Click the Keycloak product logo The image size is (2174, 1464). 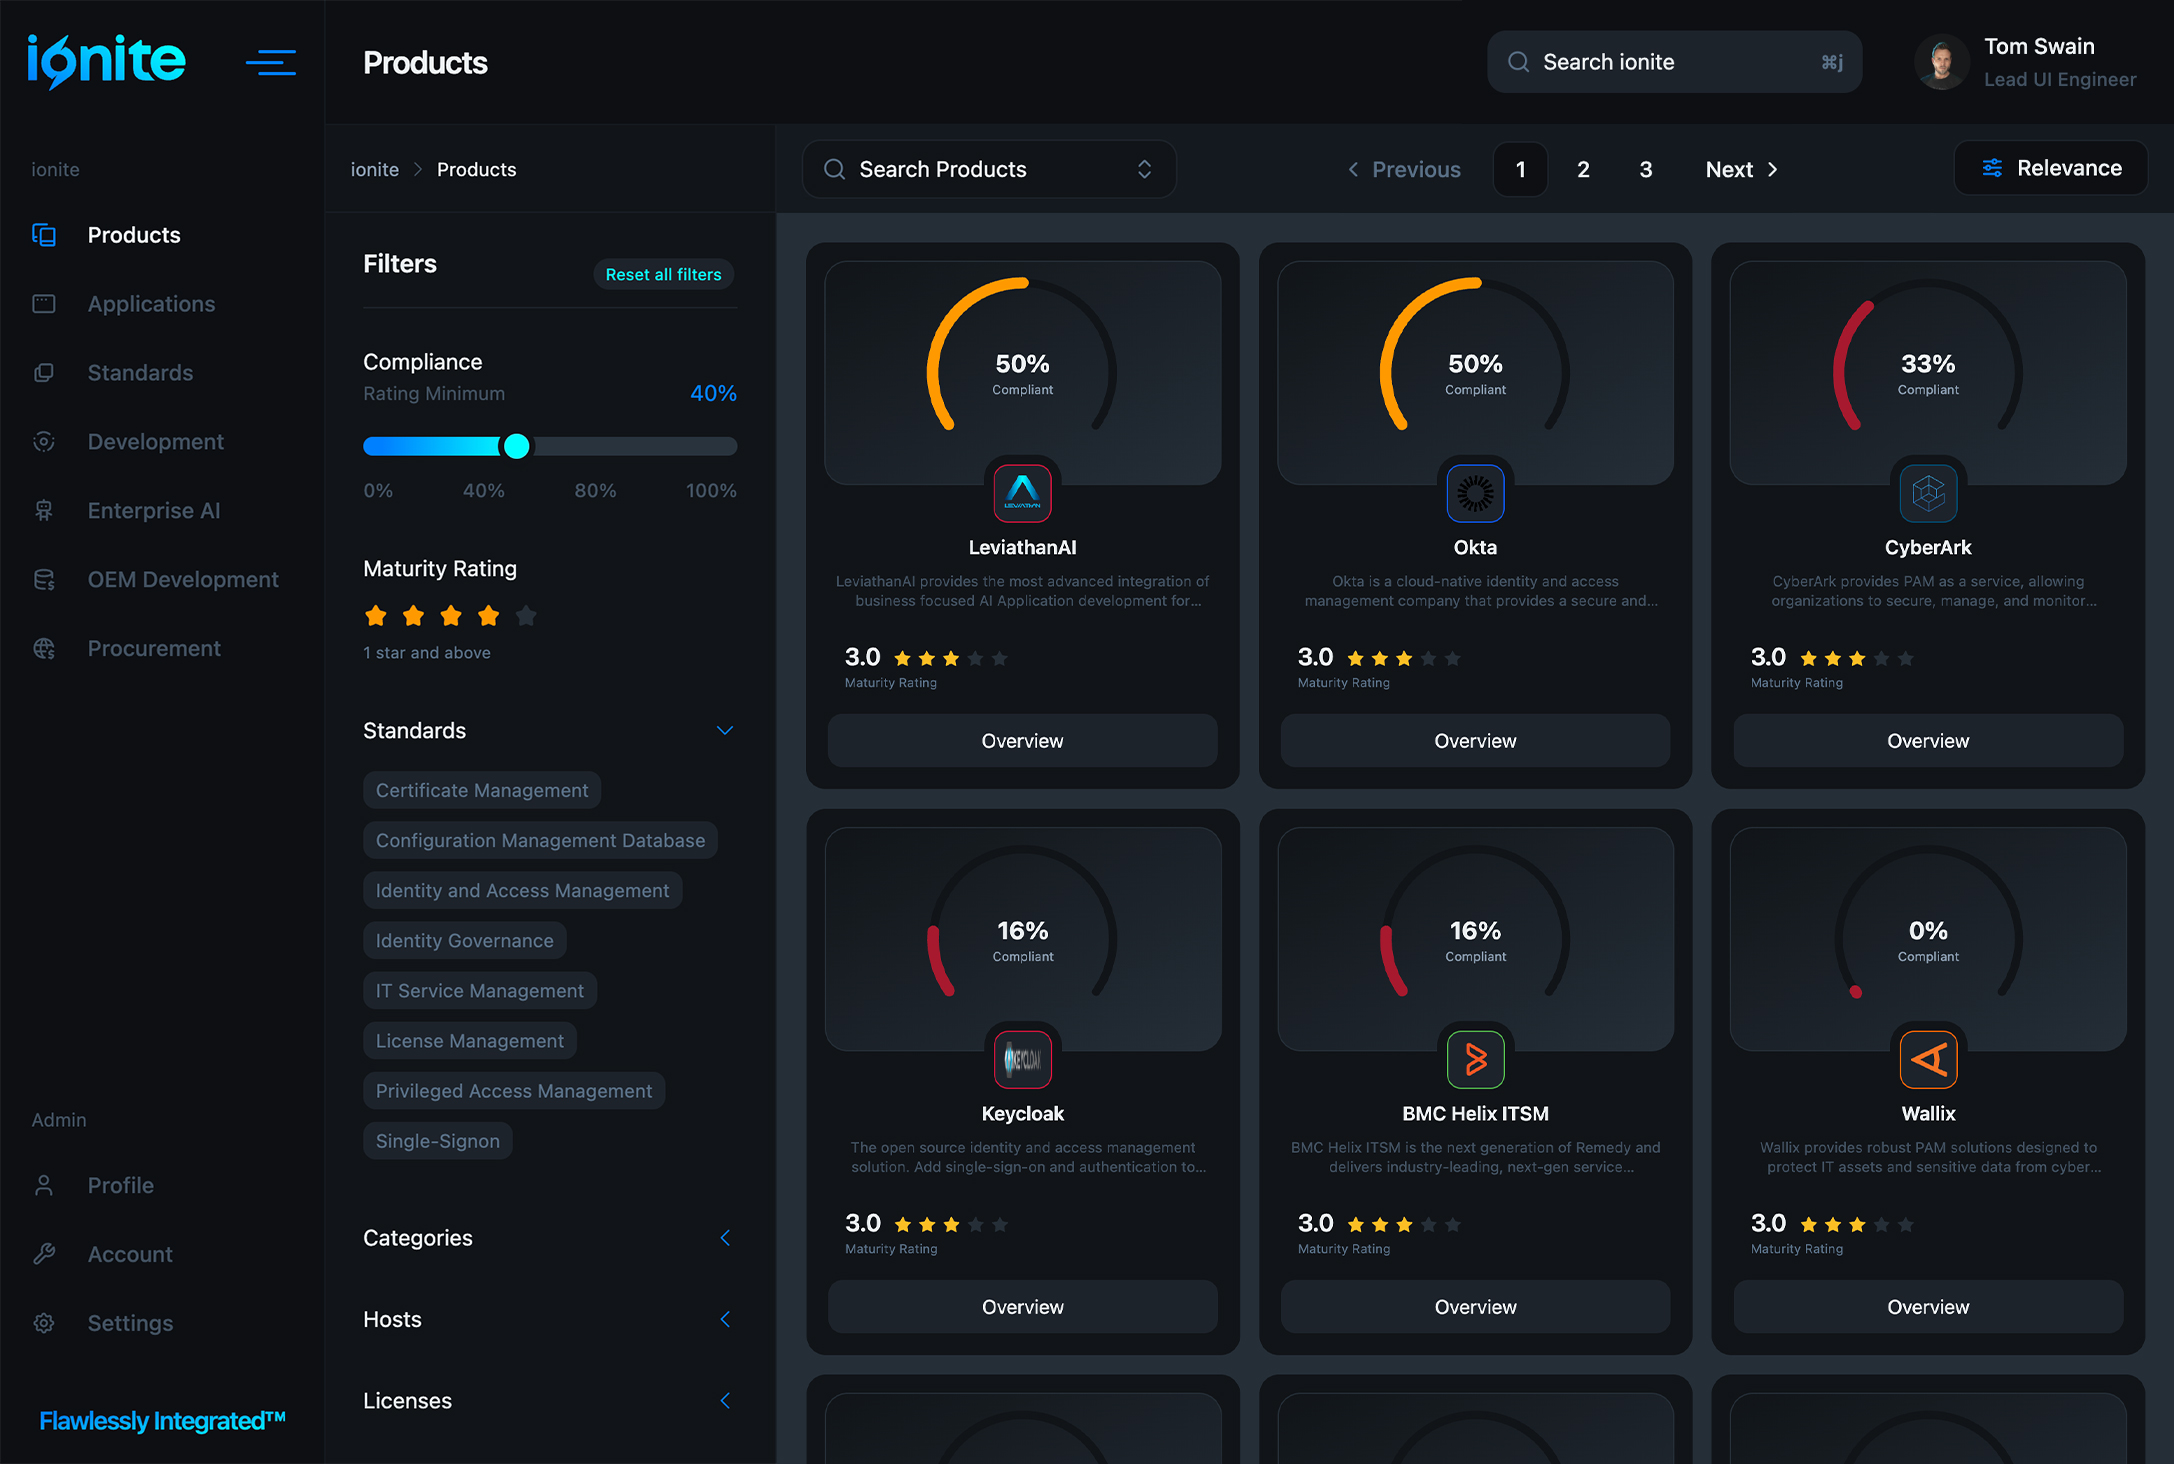pos(1022,1059)
